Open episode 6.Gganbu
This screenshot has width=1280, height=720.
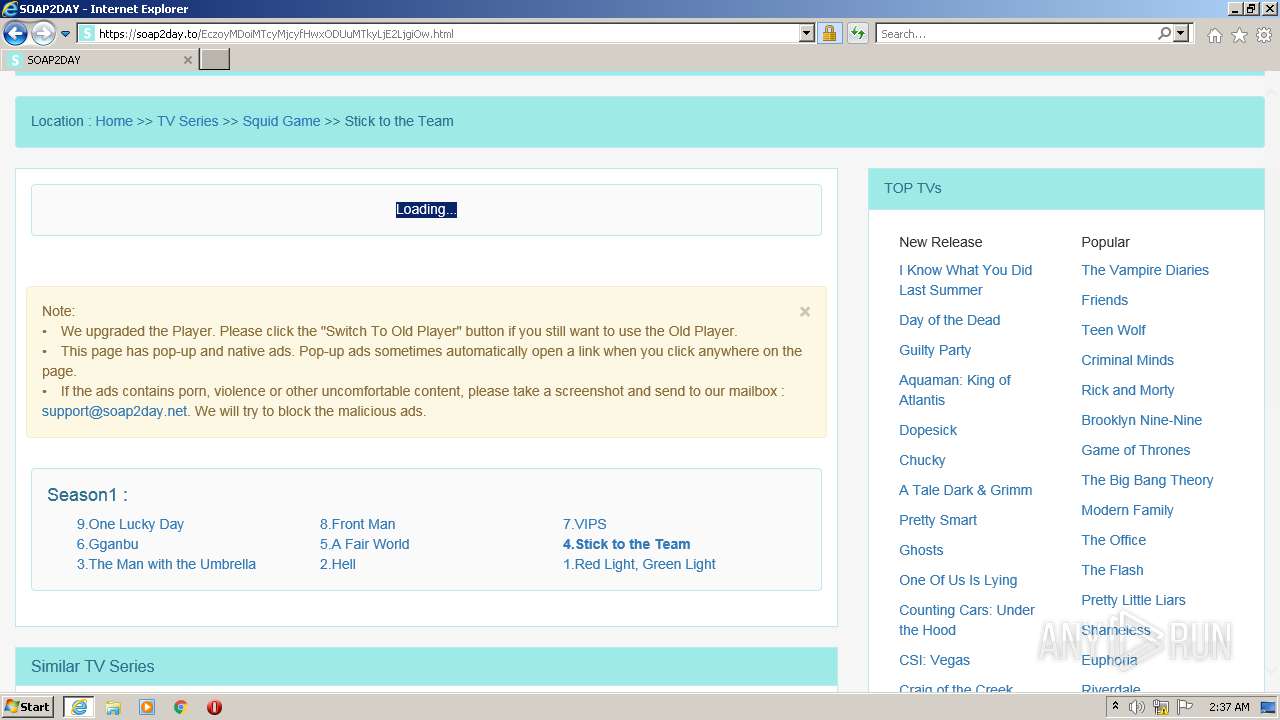point(107,544)
